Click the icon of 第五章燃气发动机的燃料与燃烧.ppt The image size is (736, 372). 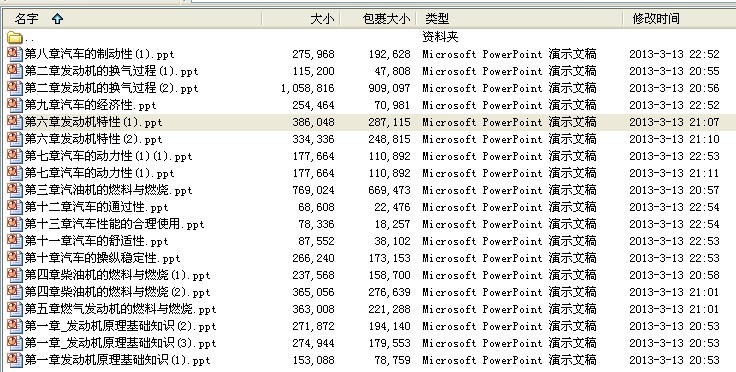(15, 309)
